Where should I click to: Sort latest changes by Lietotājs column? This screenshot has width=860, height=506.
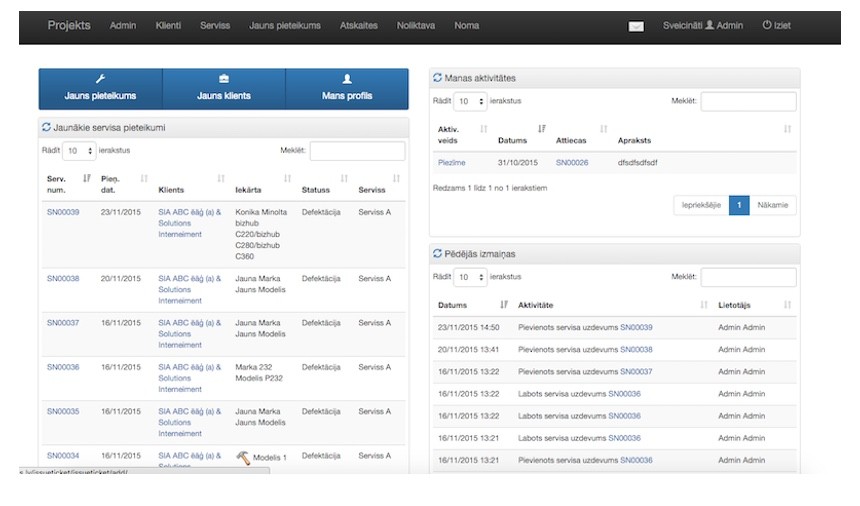[x=787, y=304]
